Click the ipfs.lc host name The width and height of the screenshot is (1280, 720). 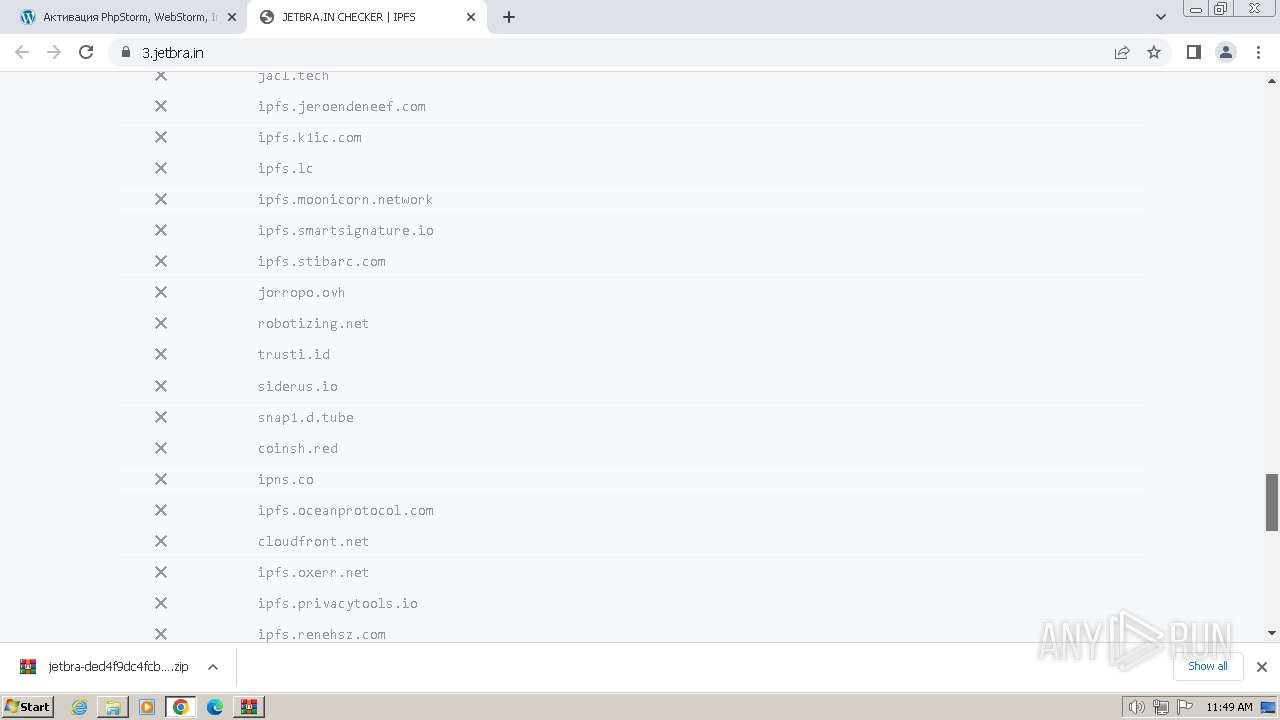[x=285, y=168]
